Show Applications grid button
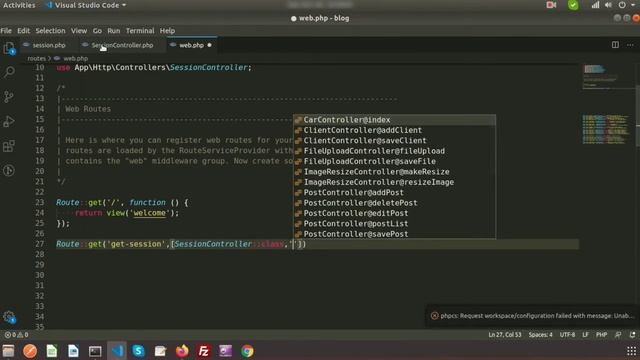640x360 pixels. [631, 351]
